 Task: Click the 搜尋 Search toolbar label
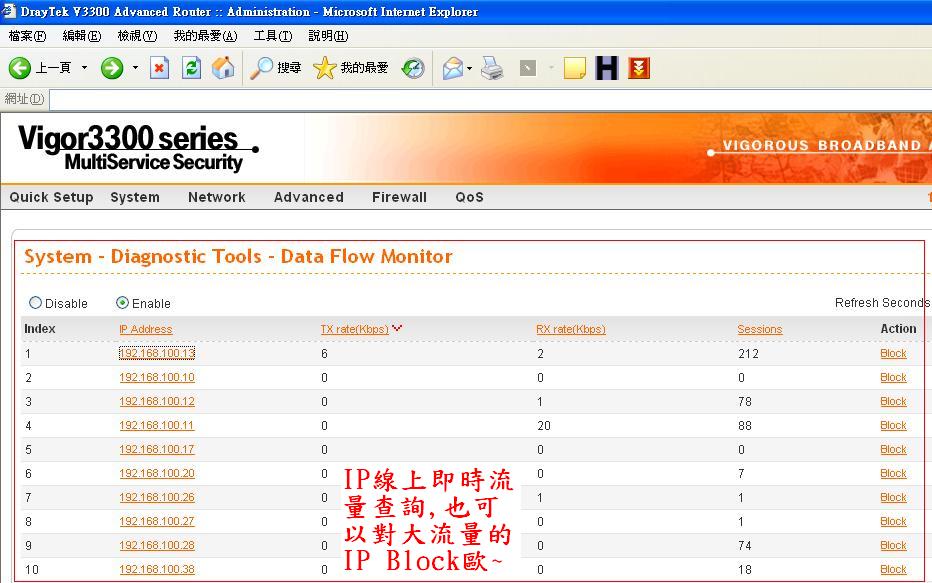289,68
